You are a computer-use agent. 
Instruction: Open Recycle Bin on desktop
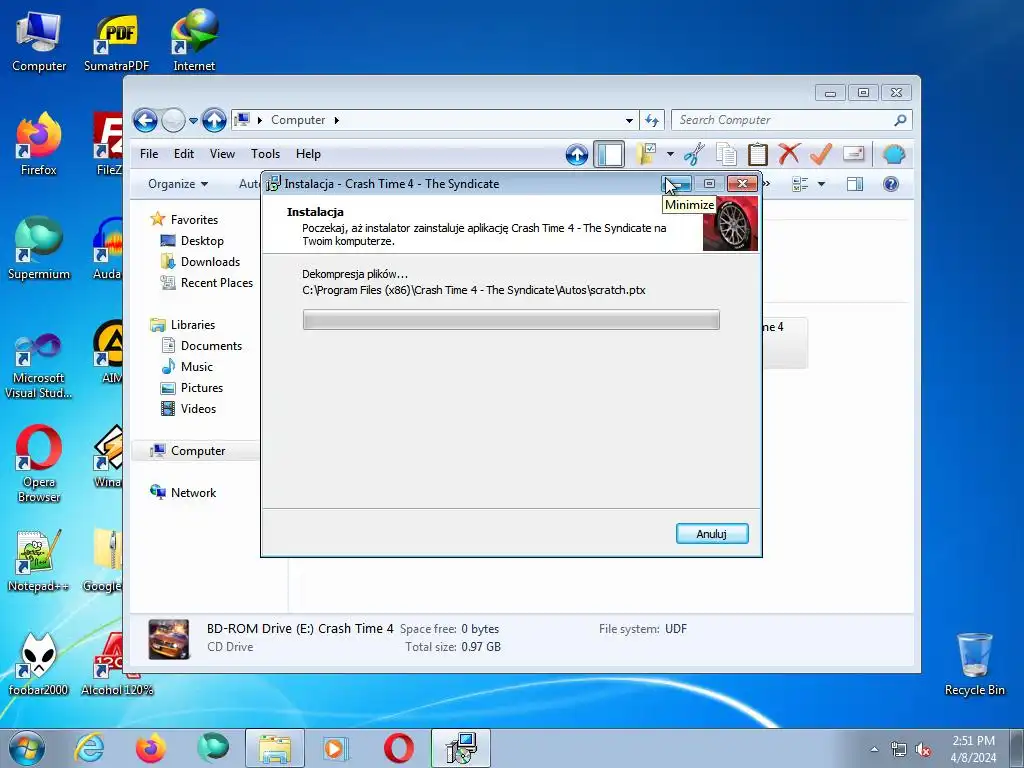click(x=974, y=664)
